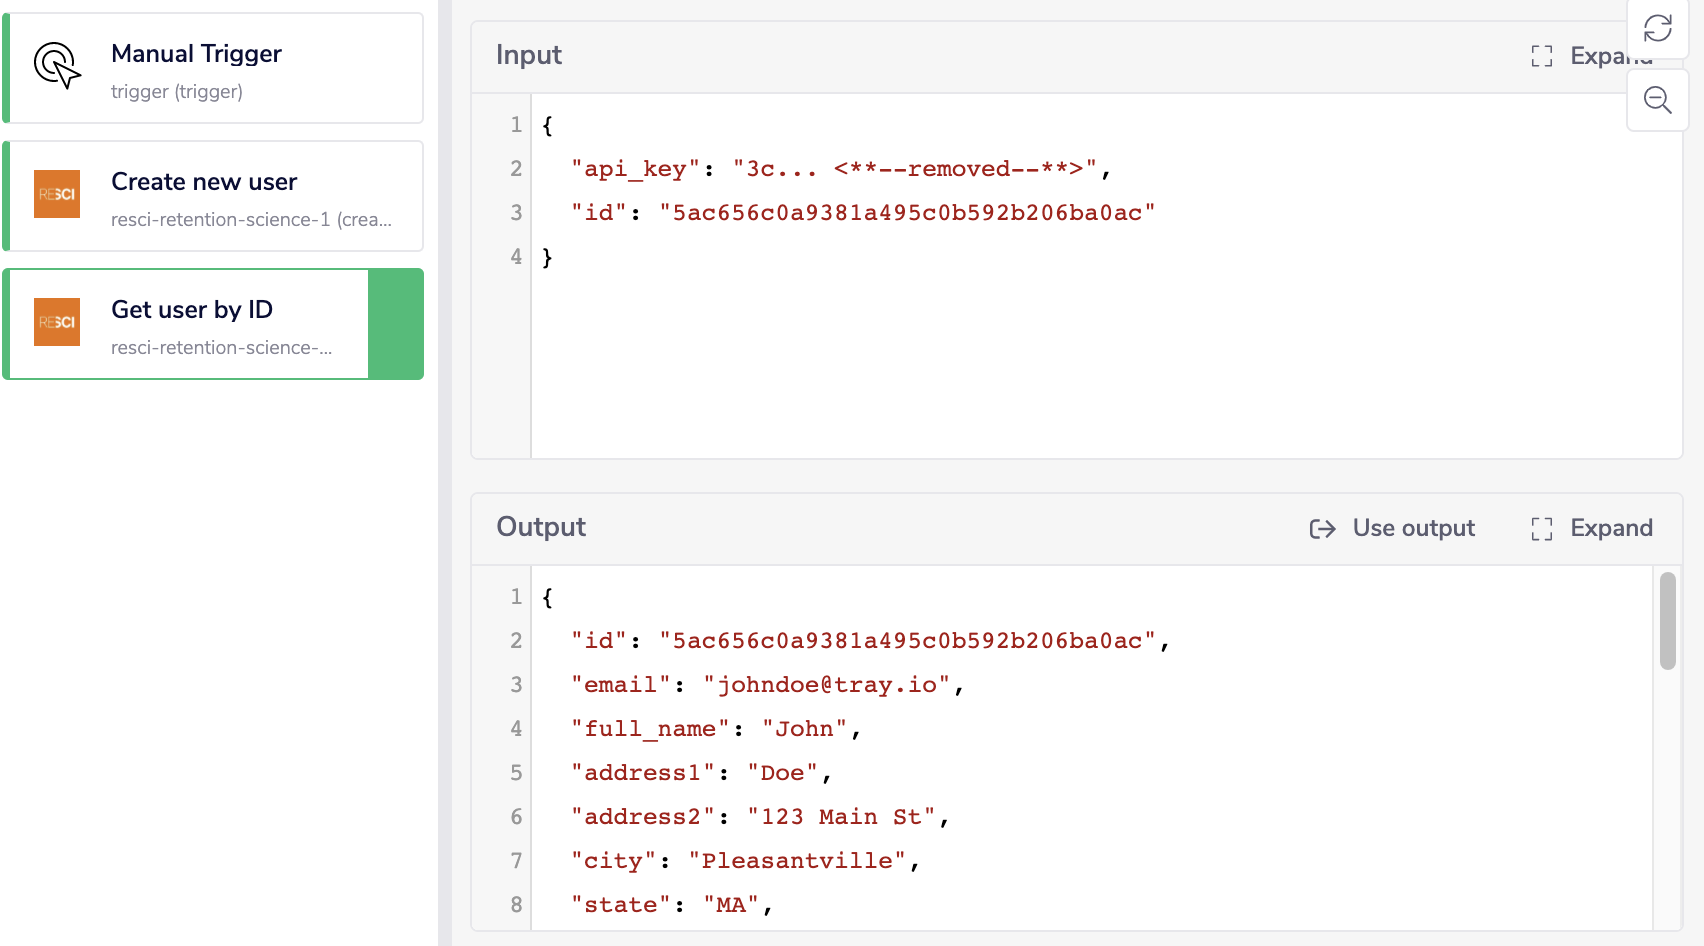
Task: Click the refresh icon at top right
Action: [1657, 28]
